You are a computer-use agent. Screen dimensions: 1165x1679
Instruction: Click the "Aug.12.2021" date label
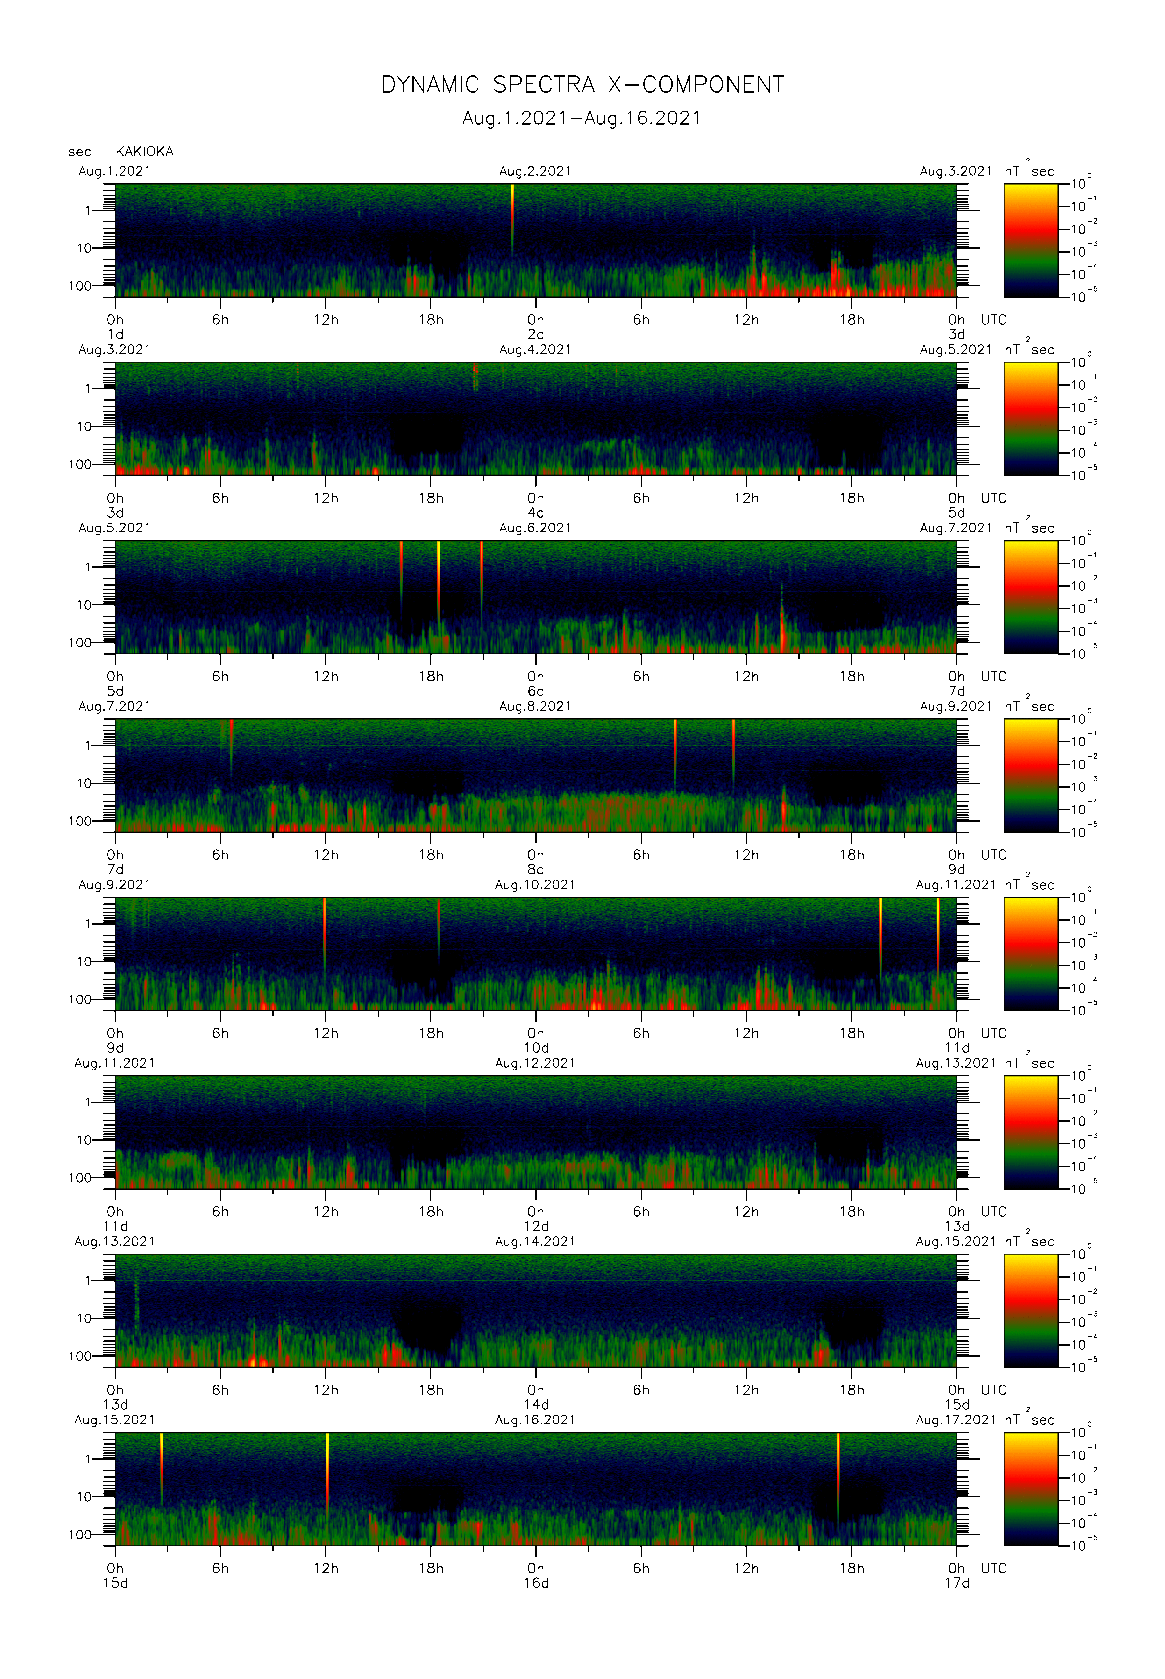click(x=535, y=1063)
